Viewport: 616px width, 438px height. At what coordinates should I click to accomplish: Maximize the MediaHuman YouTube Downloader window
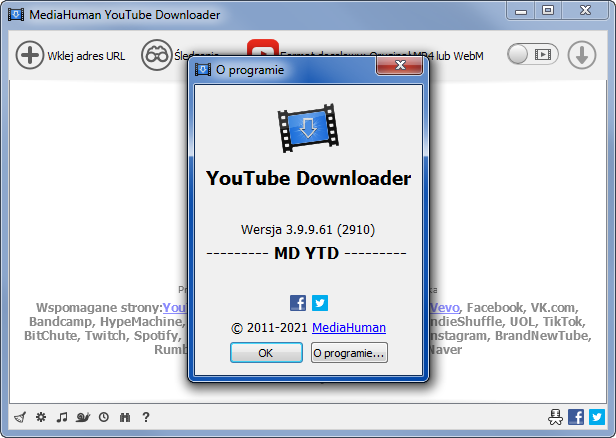coord(548,10)
